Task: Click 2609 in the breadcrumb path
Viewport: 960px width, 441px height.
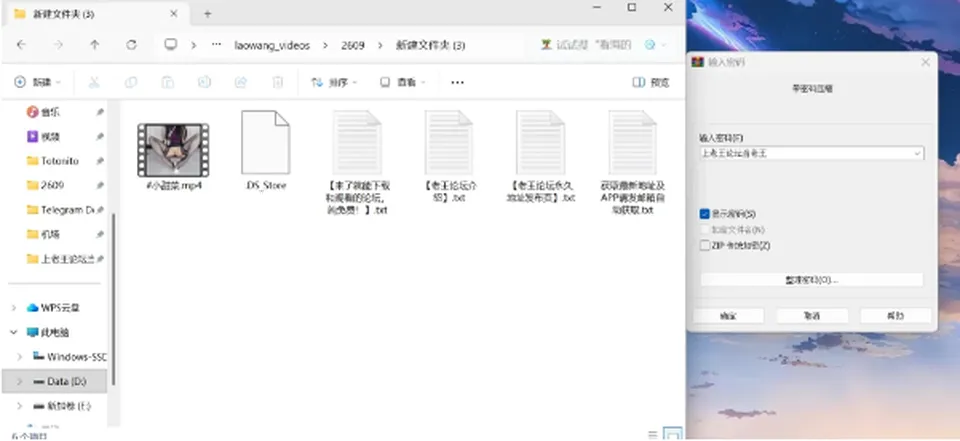Action: (x=353, y=45)
